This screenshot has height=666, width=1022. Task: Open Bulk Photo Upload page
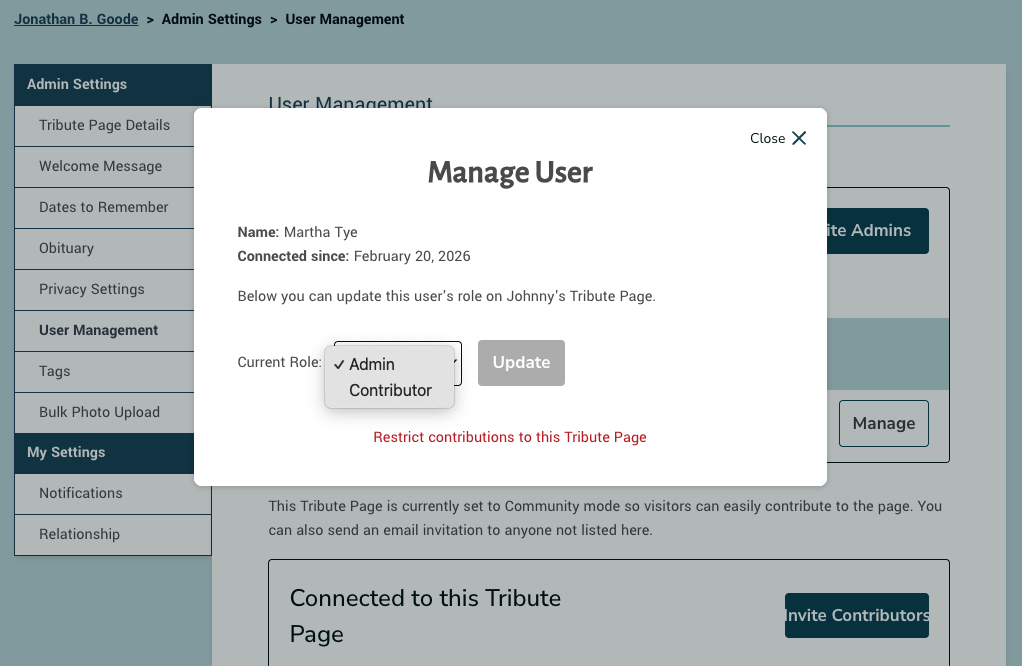(x=104, y=413)
